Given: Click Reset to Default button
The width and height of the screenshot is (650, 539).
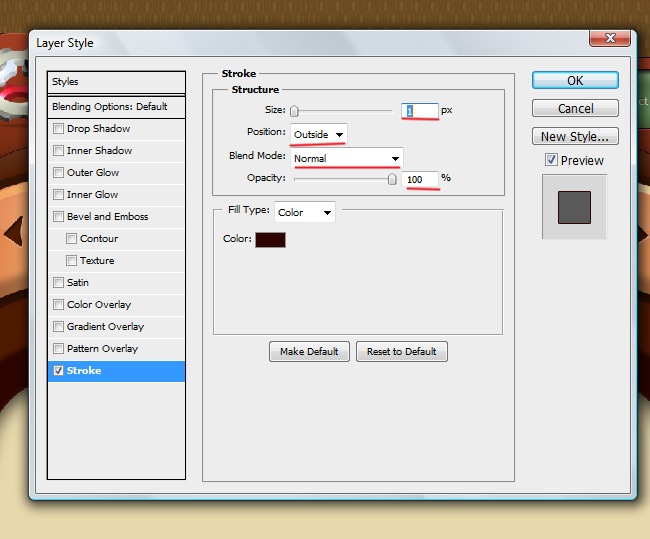Looking at the screenshot, I should [401, 352].
